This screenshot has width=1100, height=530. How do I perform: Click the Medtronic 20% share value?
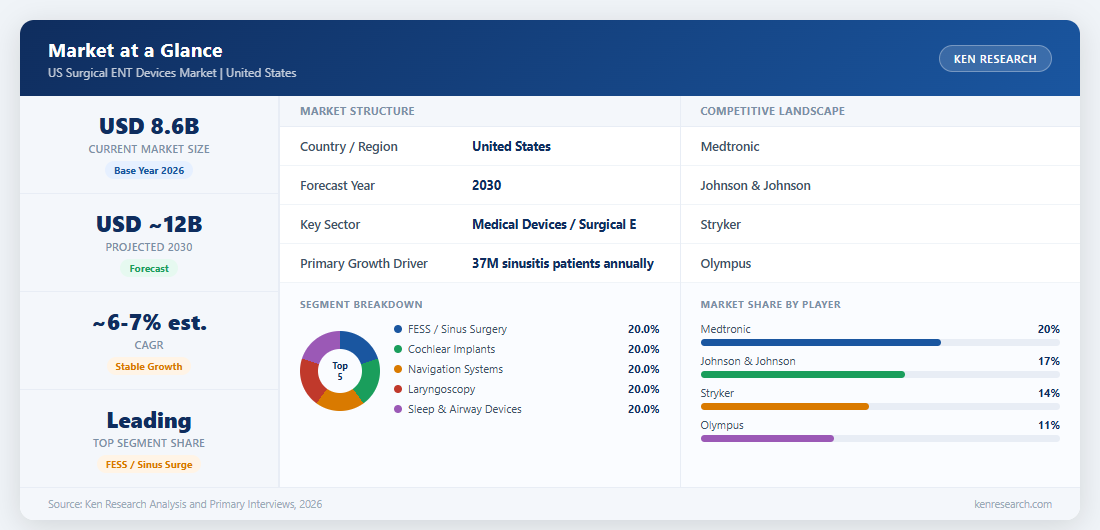coord(1049,329)
